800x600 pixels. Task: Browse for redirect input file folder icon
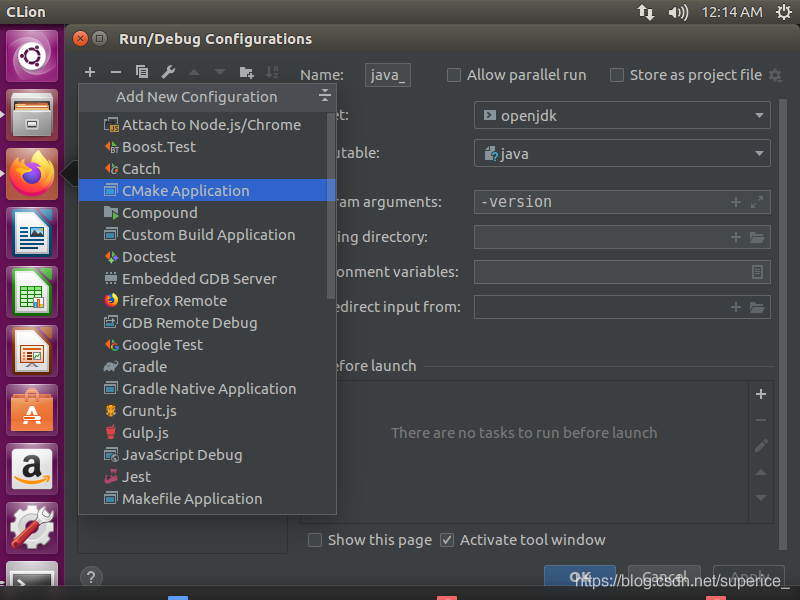(757, 307)
